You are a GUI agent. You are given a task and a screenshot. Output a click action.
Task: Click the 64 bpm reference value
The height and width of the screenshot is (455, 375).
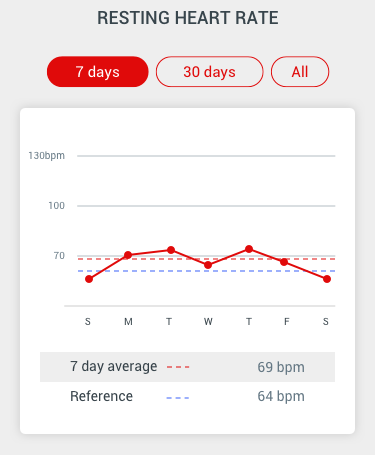click(x=281, y=396)
